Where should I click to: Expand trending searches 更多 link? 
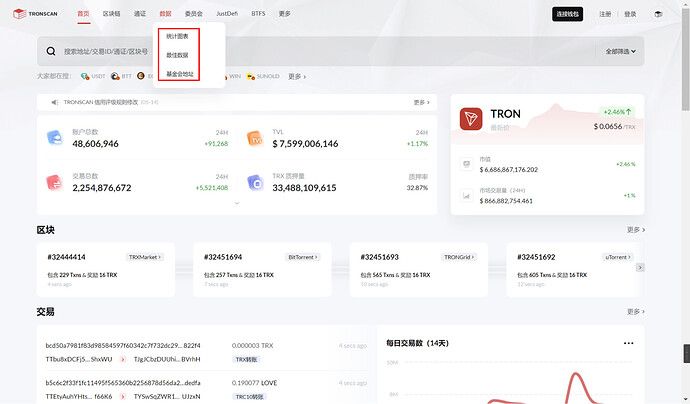coord(297,76)
